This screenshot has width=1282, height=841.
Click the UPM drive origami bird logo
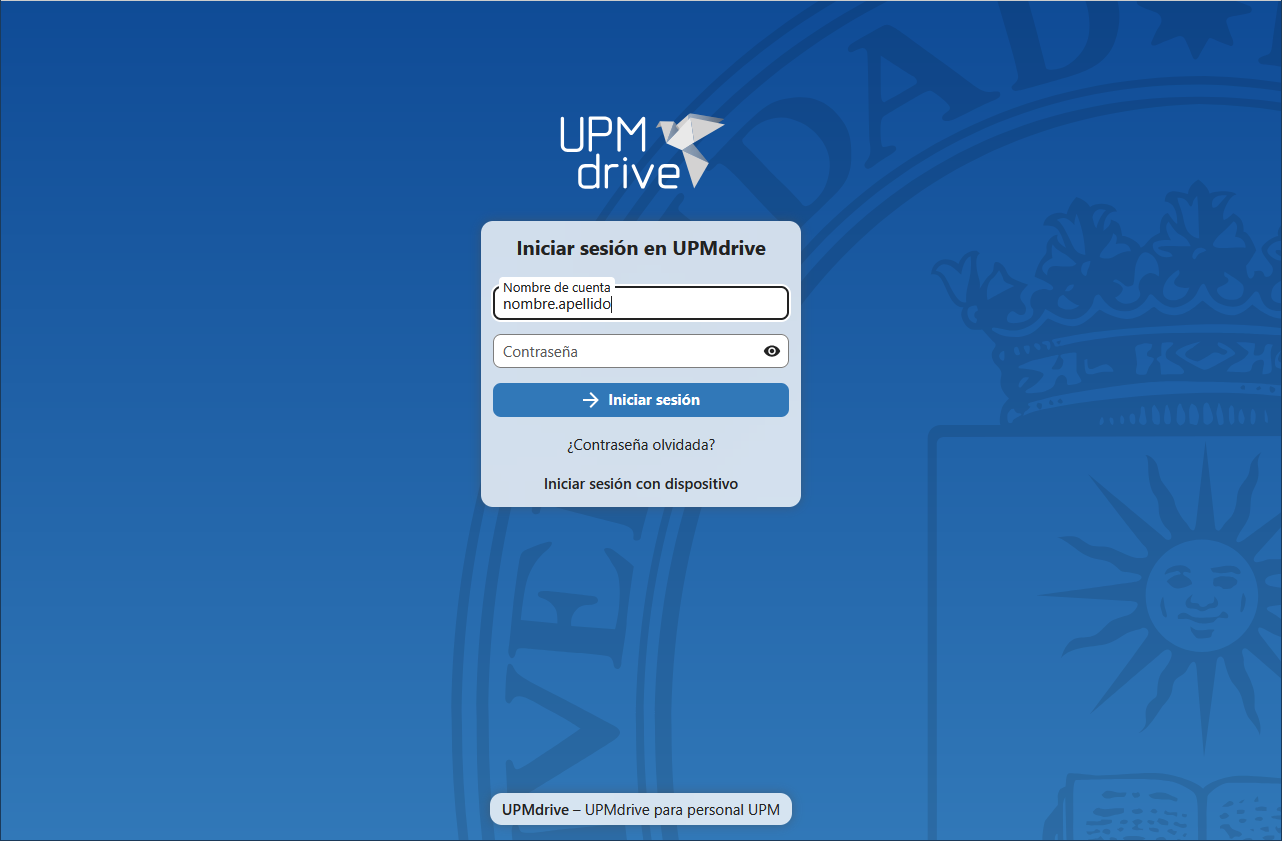tap(641, 152)
